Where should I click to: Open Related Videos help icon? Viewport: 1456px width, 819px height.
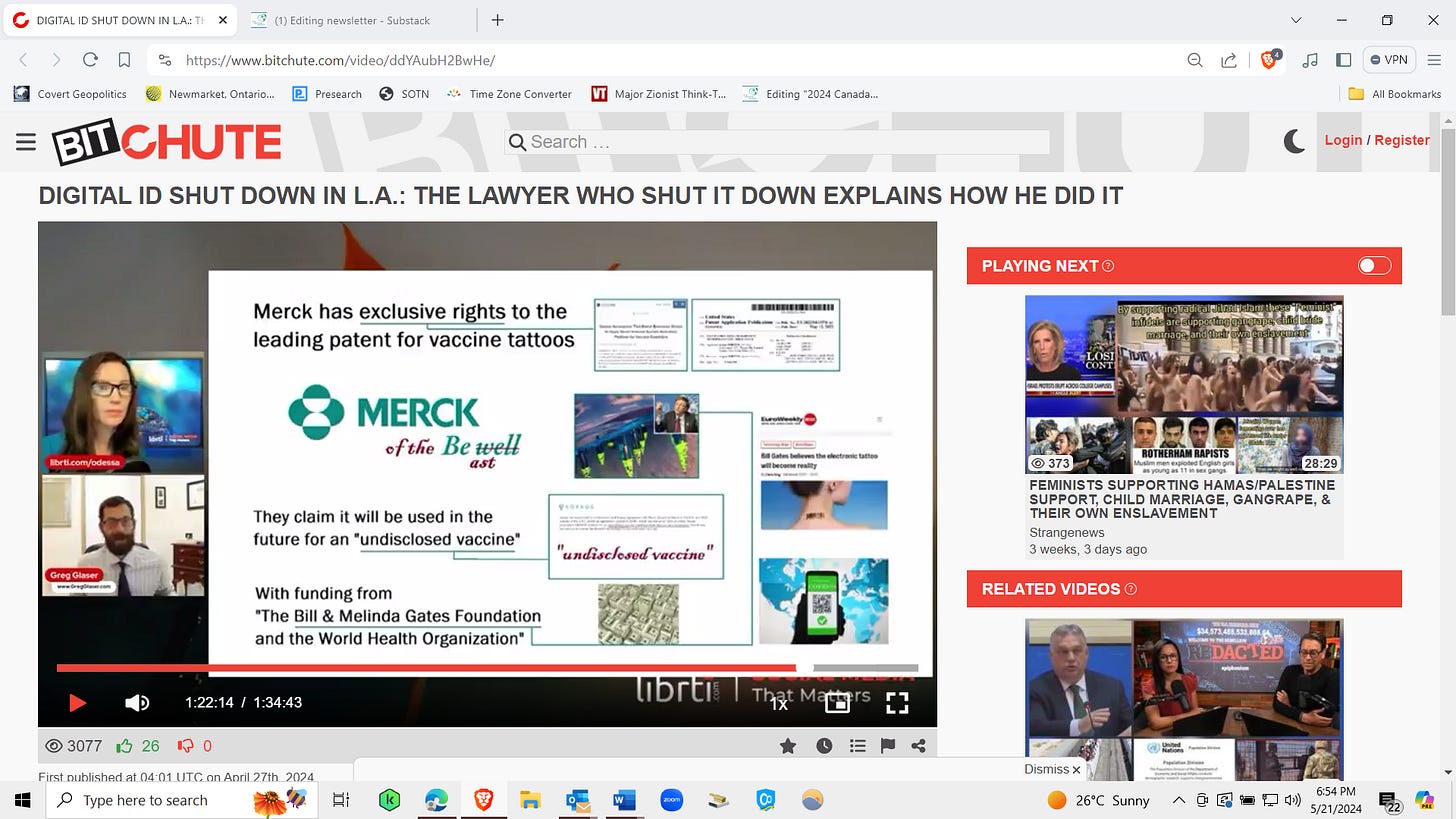click(x=1131, y=589)
